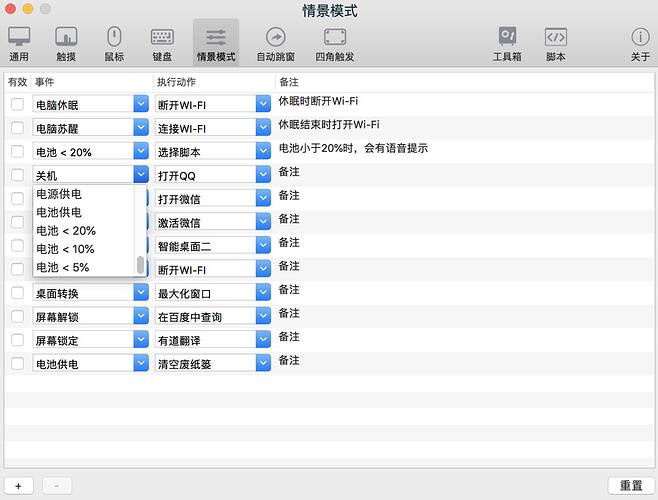Click the 重置 reset button
This screenshot has height=500, width=658.
click(x=631, y=486)
